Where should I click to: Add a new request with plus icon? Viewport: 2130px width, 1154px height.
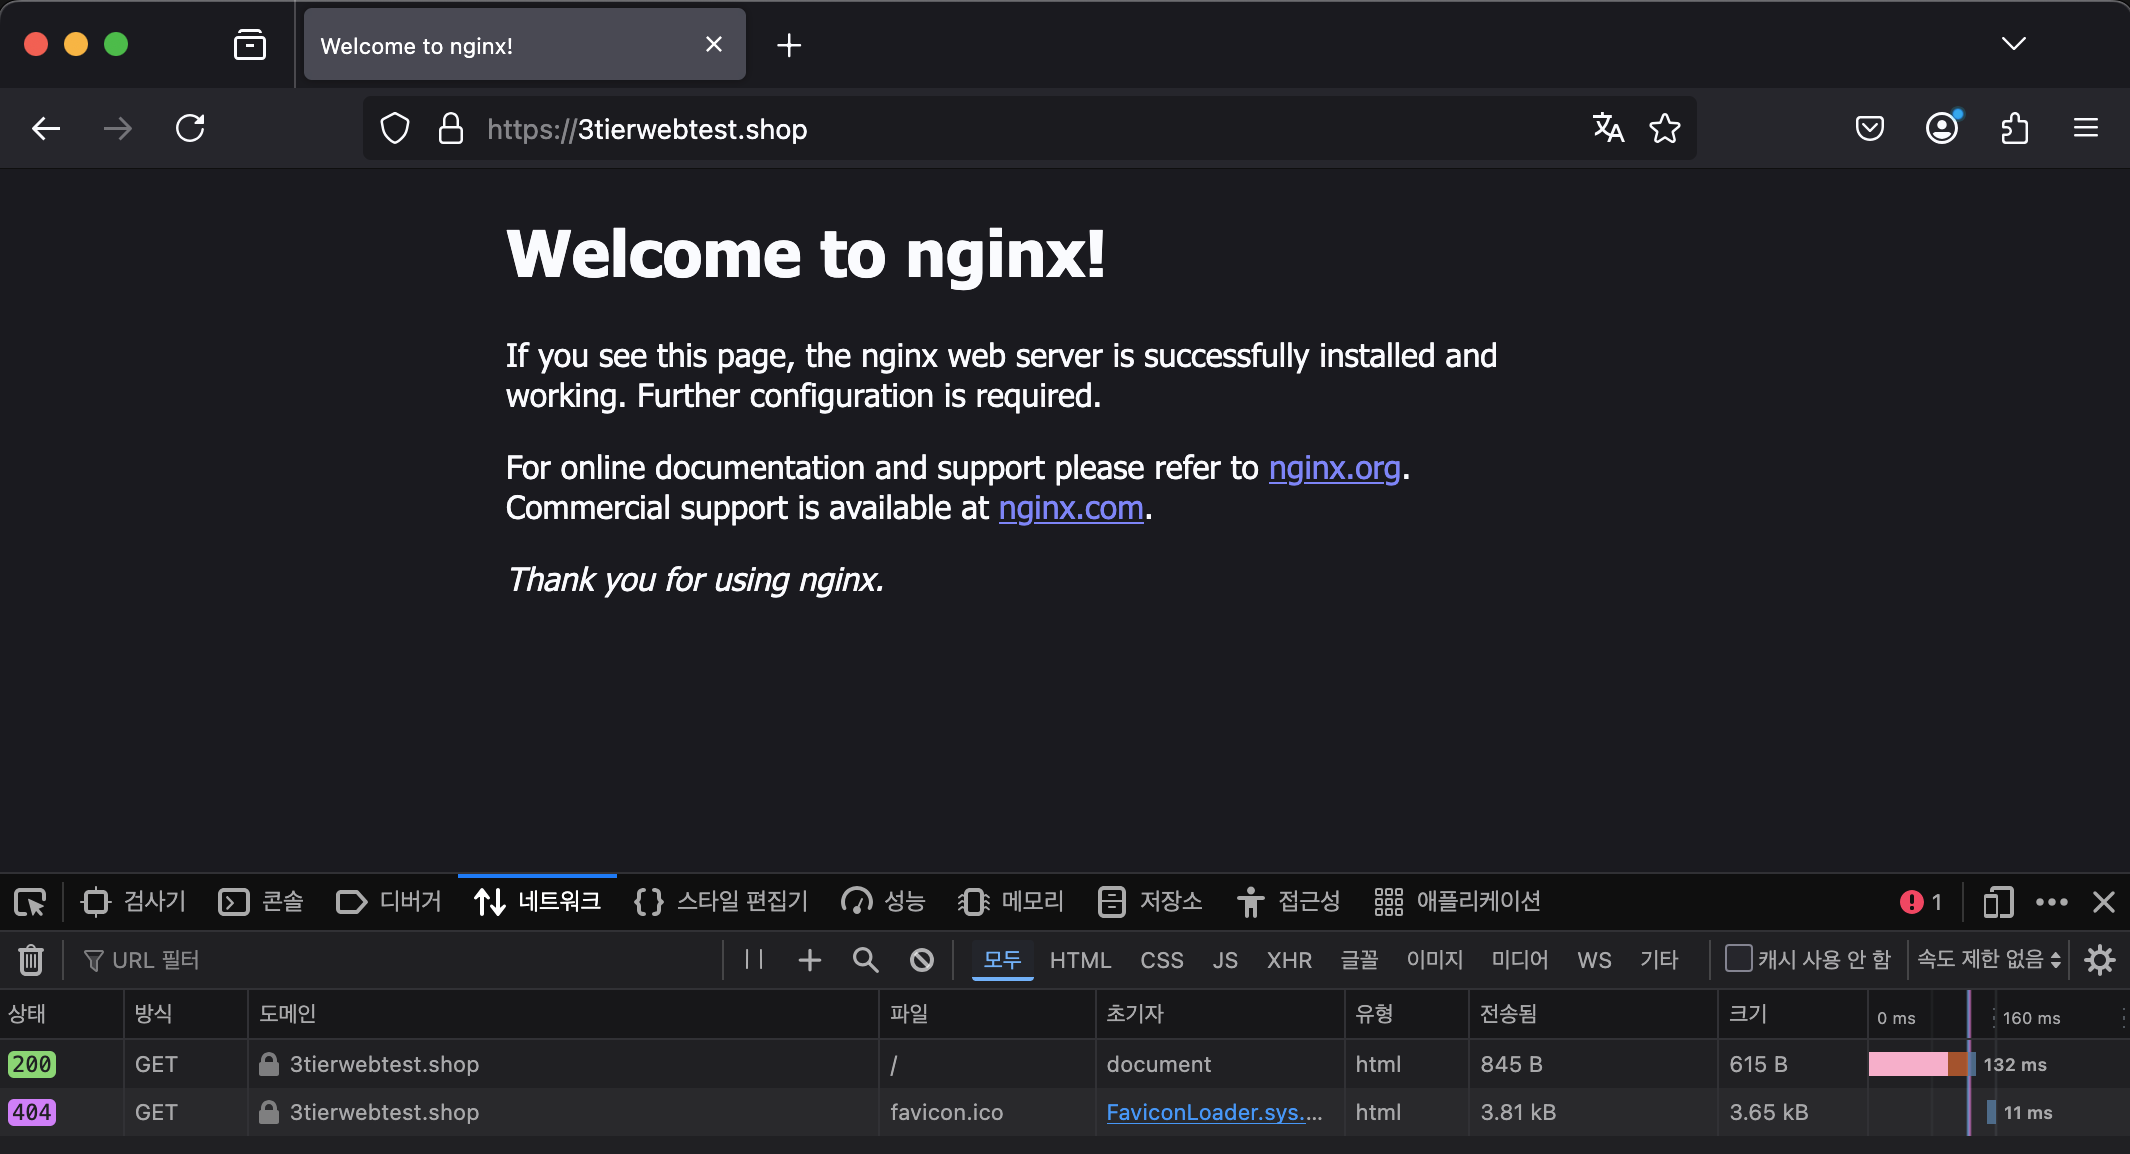pos(810,960)
